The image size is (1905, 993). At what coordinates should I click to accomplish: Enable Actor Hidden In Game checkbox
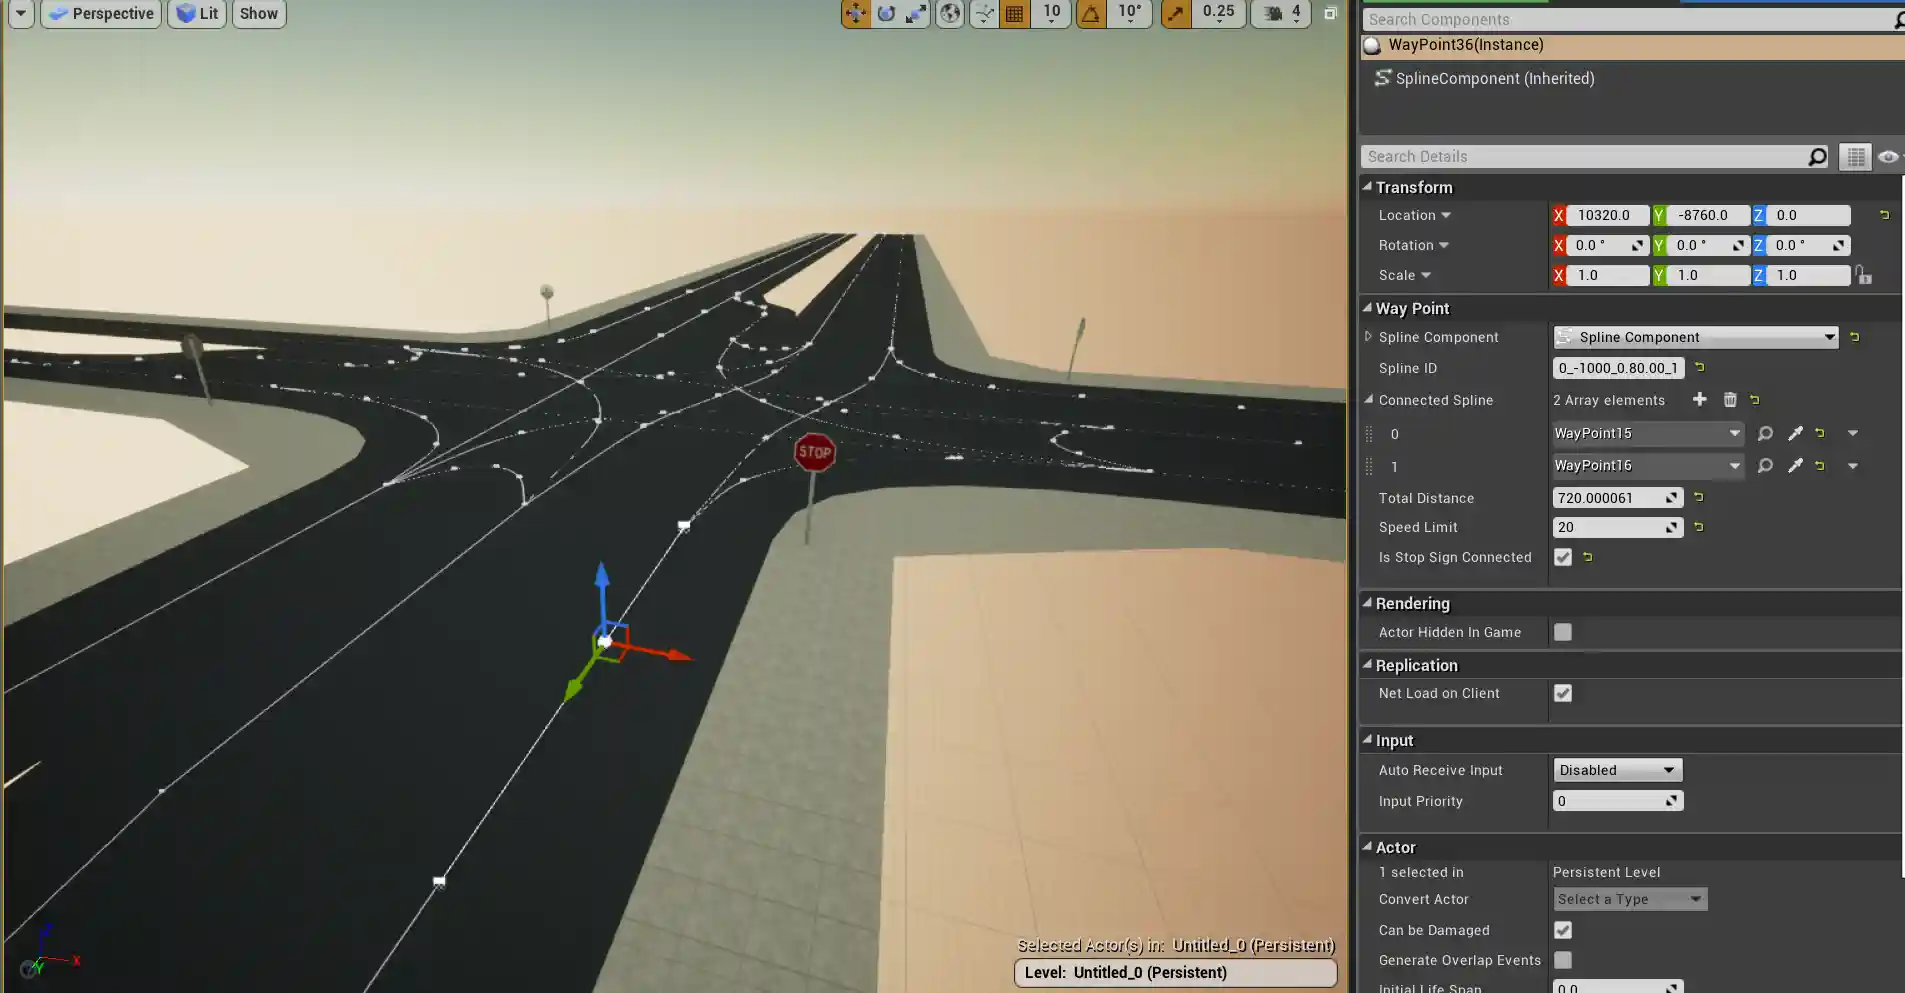(1563, 632)
